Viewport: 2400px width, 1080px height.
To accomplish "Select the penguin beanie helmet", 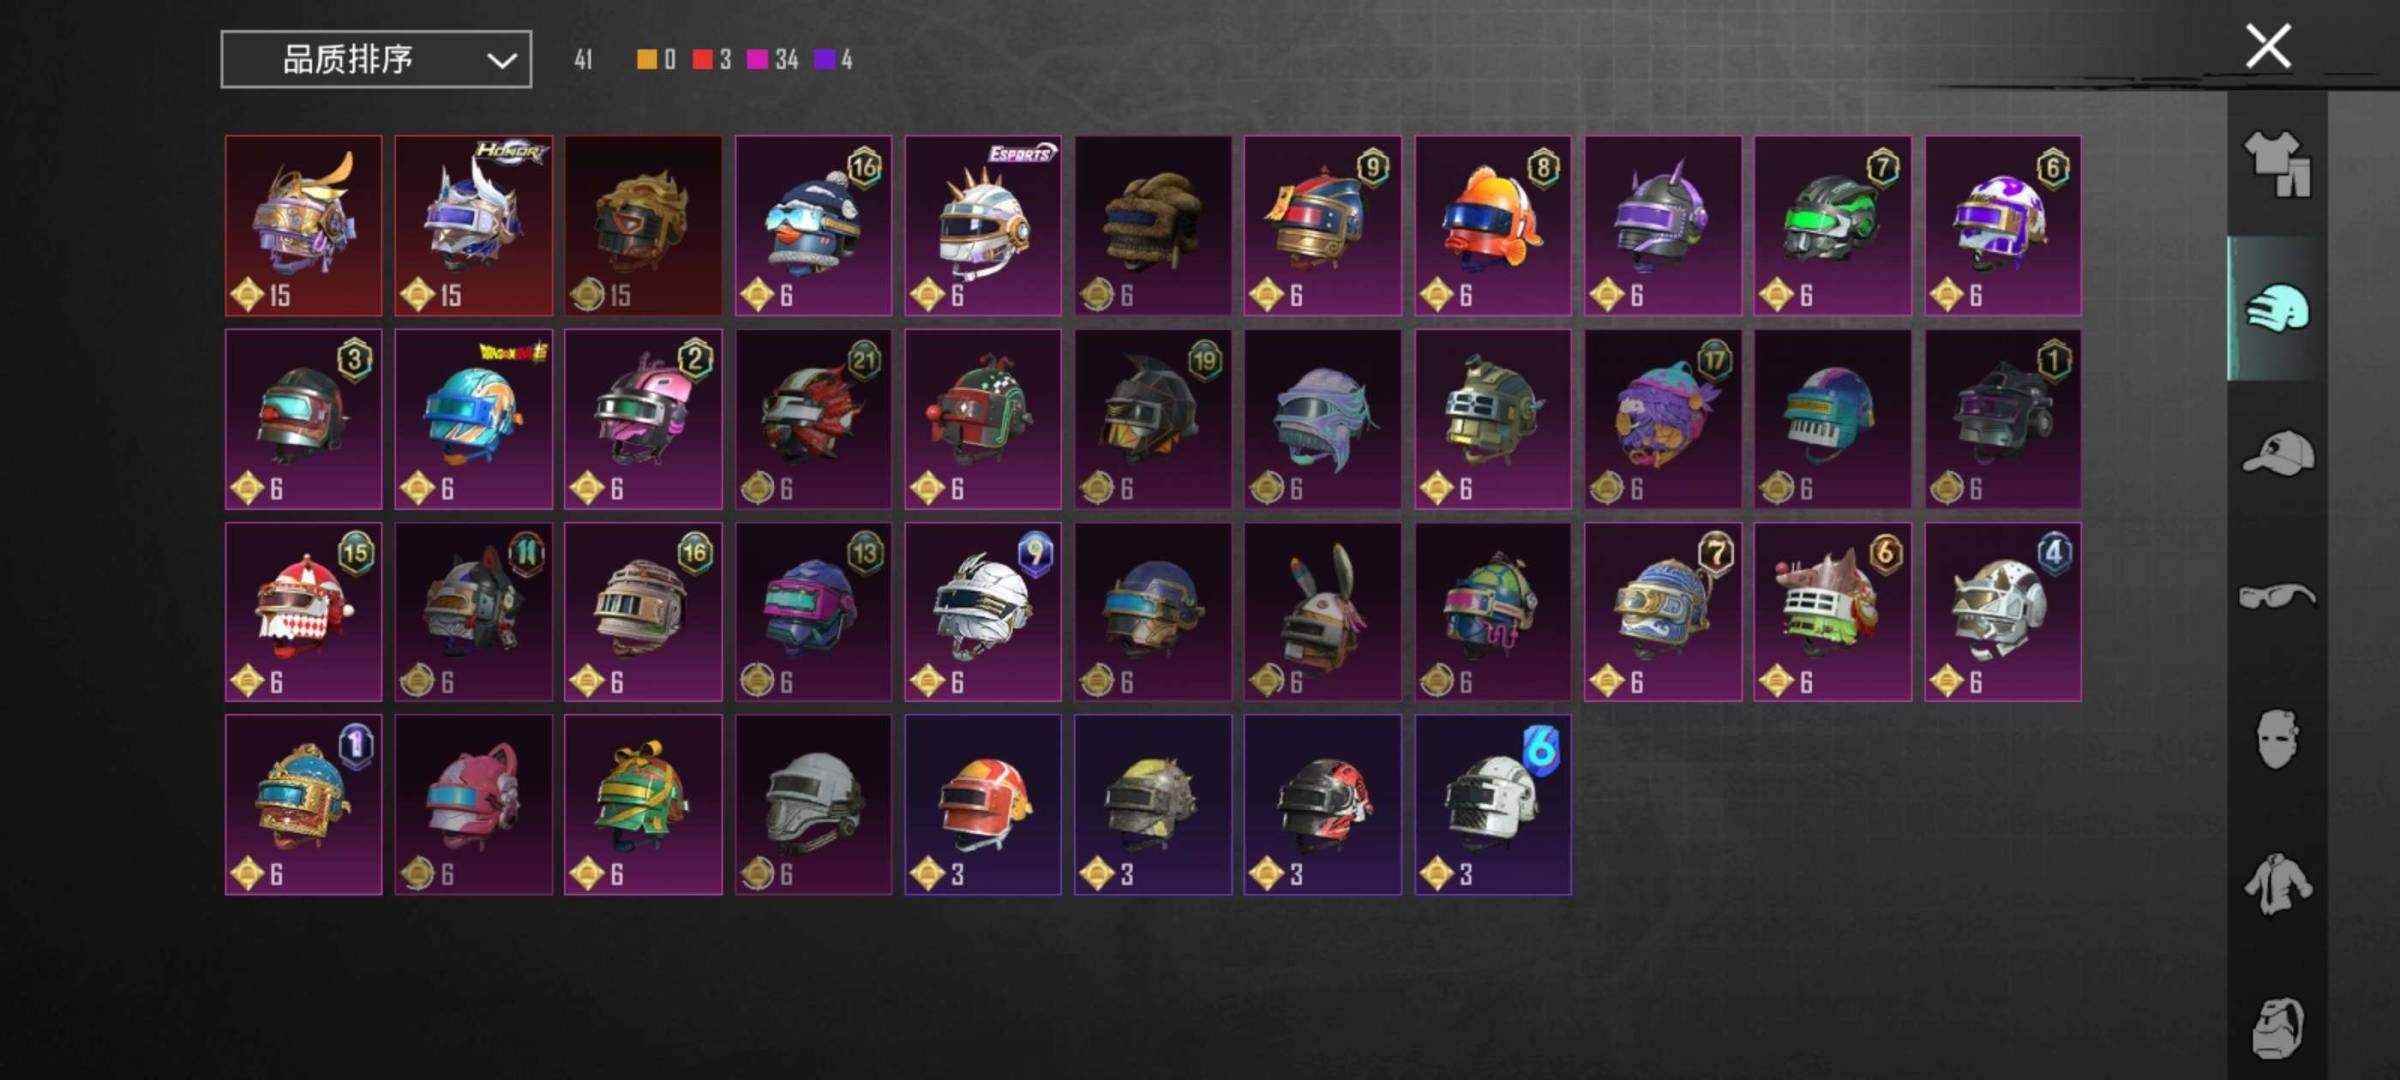I will click(813, 226).
